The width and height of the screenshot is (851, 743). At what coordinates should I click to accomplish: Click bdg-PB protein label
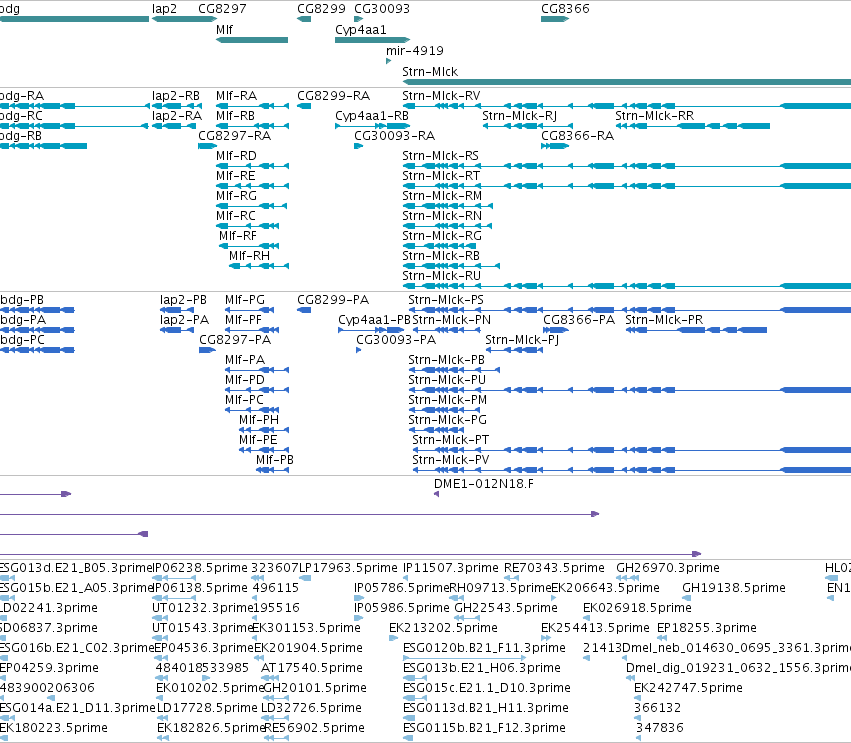coord(22,300)
